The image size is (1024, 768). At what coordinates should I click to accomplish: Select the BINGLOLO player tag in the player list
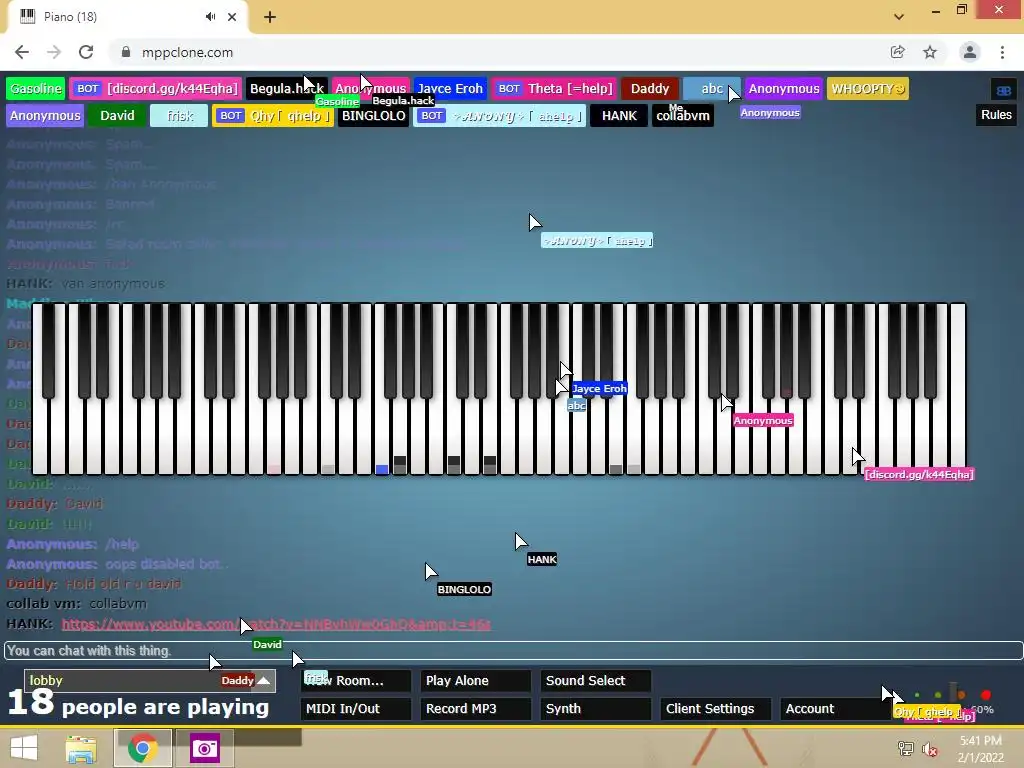click(374, 116)
